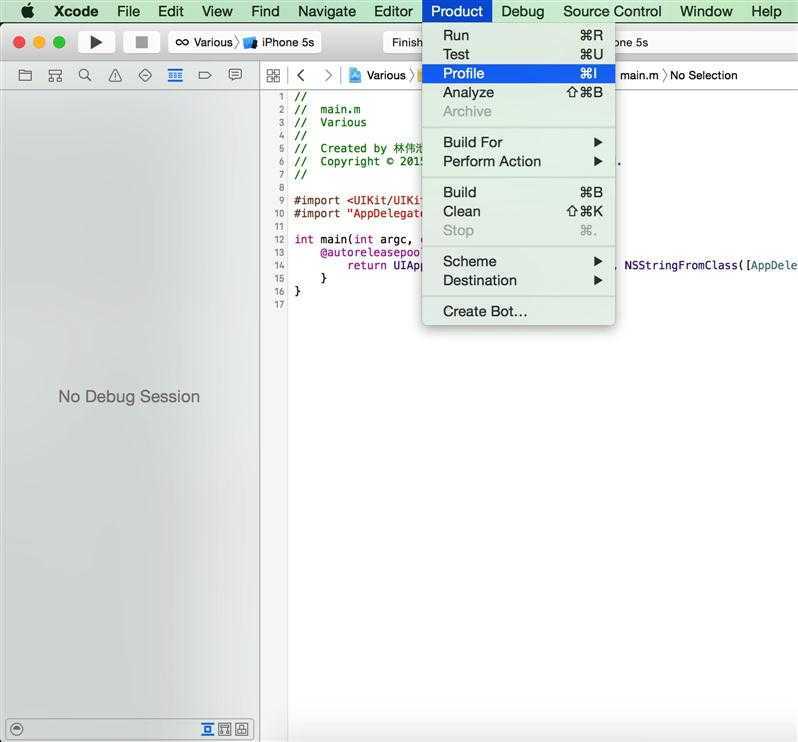Click main.m in the jump bar
The image size is (798, 742).
(639, 75)
